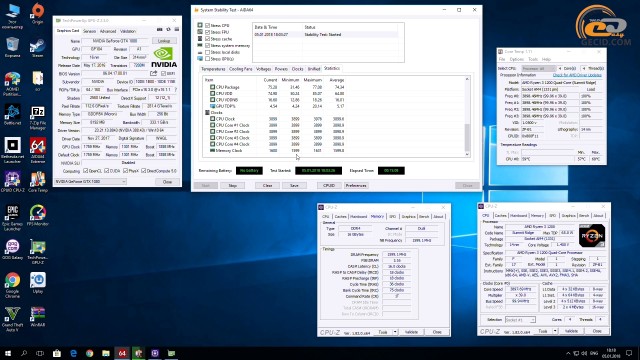Click the Save button in the stability test
Viewport: 640px width, 360px height.
point(294,185)
